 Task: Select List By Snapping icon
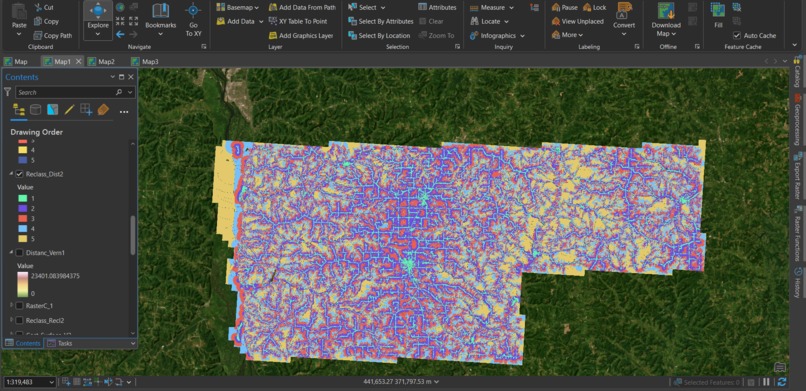(86, 109)
